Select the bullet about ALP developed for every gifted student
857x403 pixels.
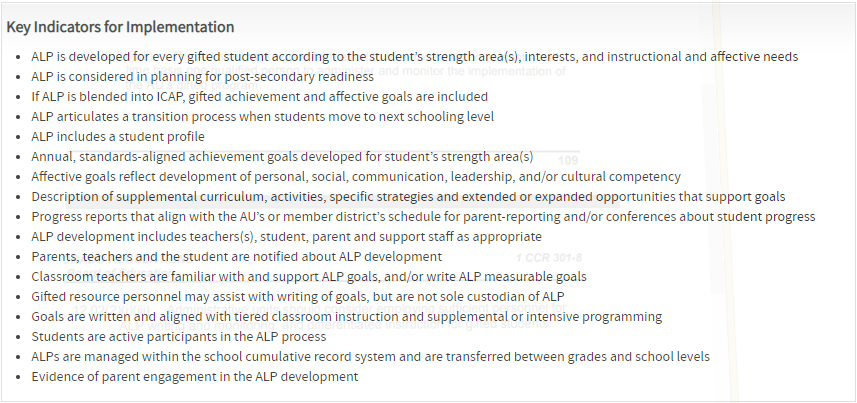click(414, 57)
